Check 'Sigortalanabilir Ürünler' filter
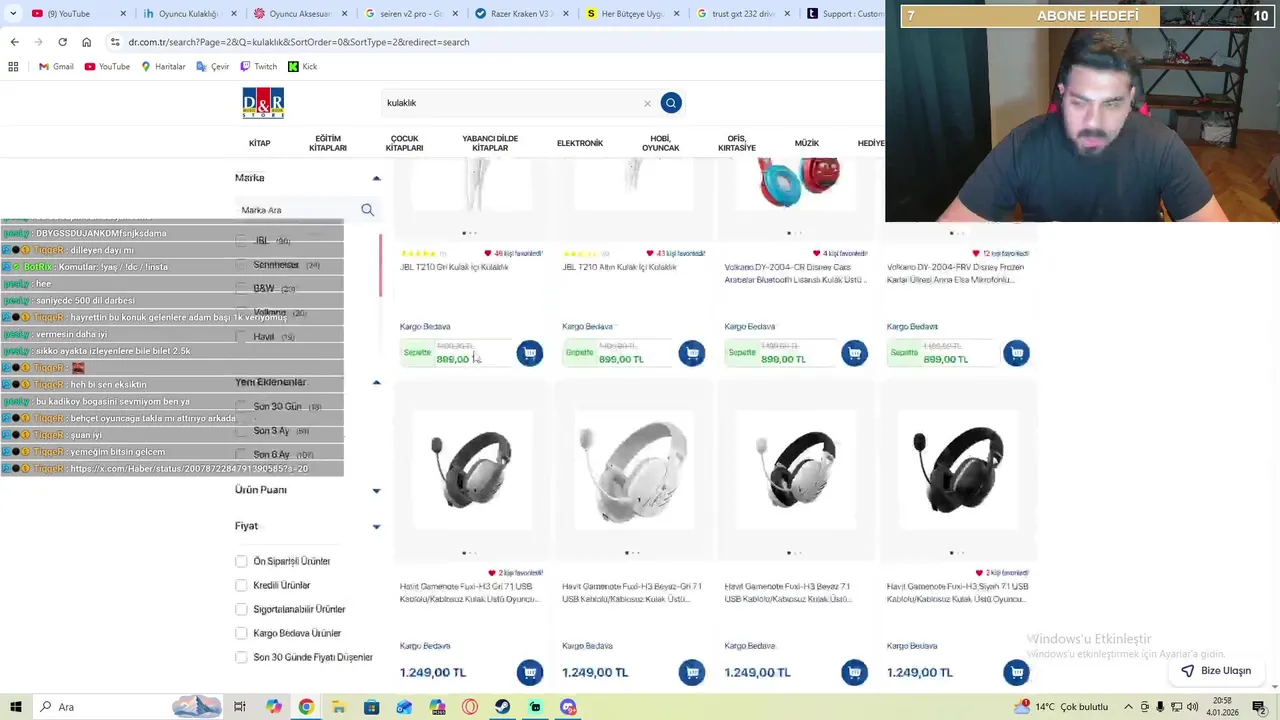Viewport: 1280px width, 720px height. pos(241,609)
